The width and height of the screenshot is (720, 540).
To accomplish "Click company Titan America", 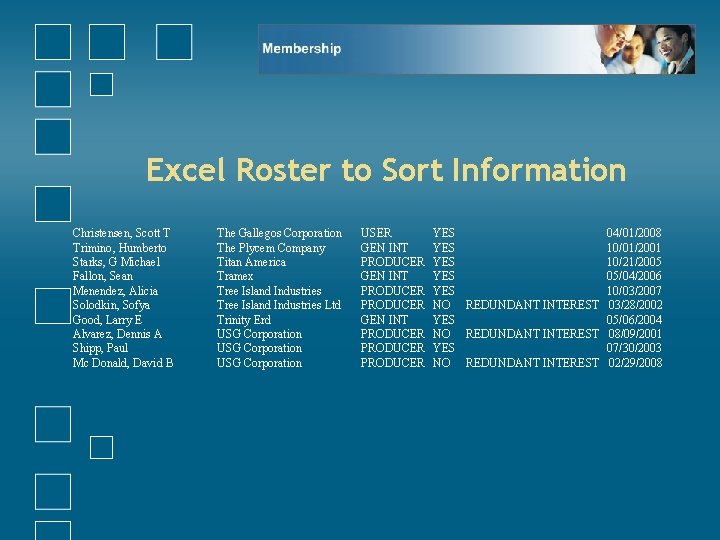I will (251, 262).
